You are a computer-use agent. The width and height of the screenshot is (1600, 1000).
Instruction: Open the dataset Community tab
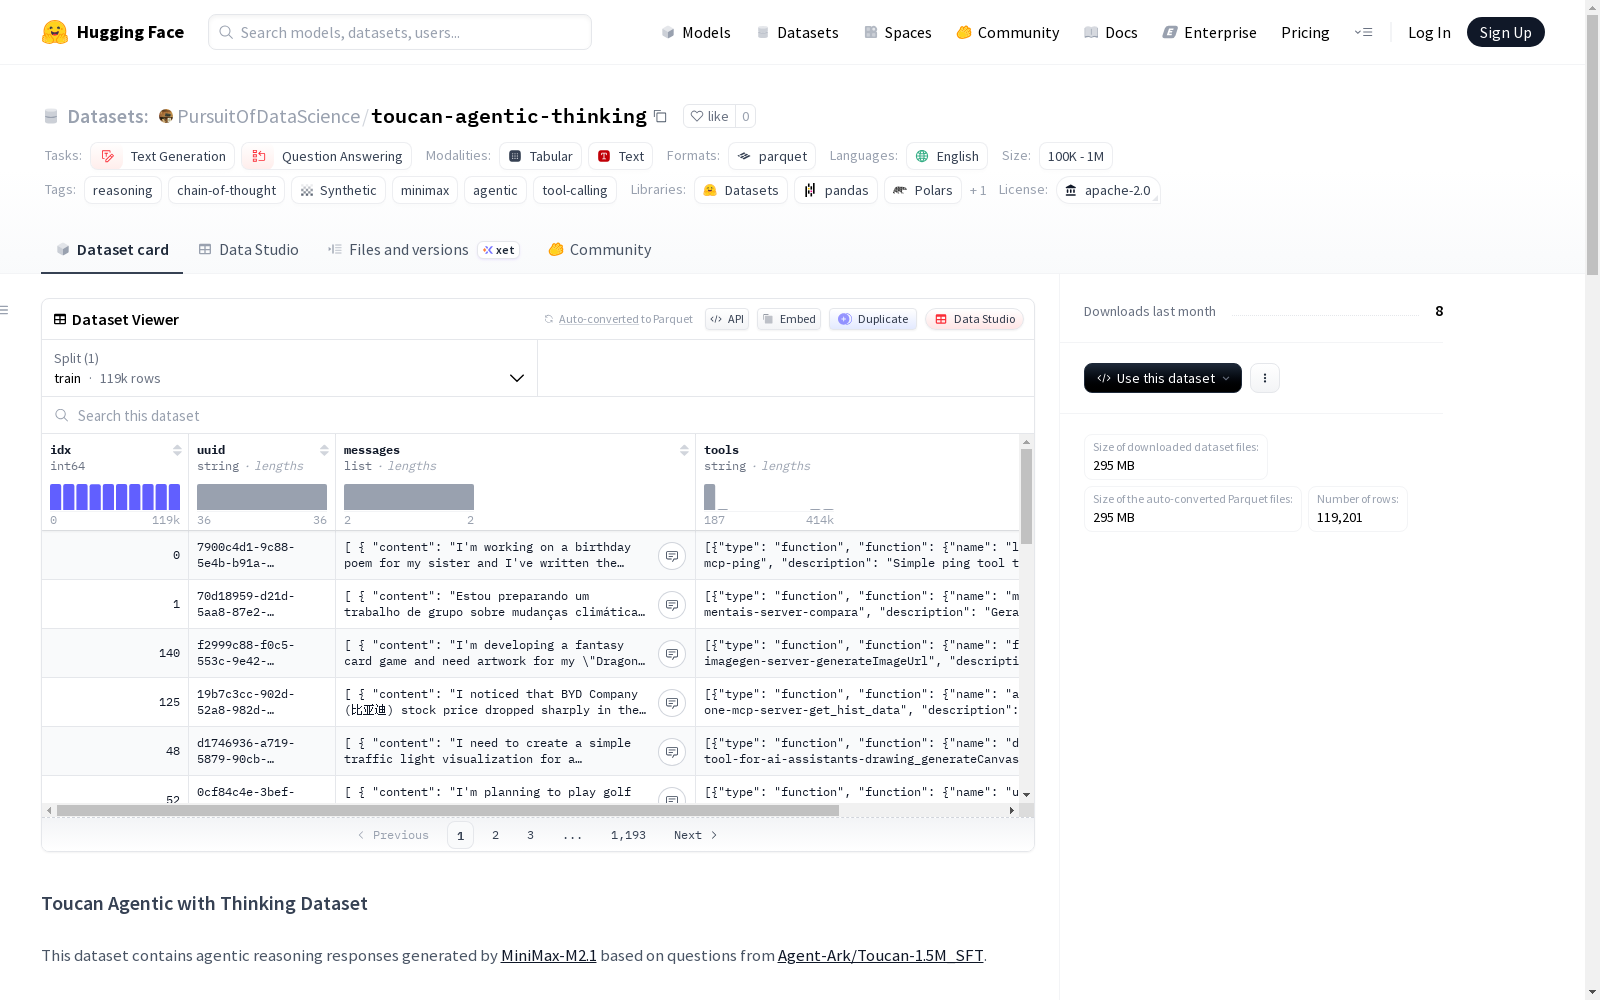pyautogui.click(x=600, y=250)
